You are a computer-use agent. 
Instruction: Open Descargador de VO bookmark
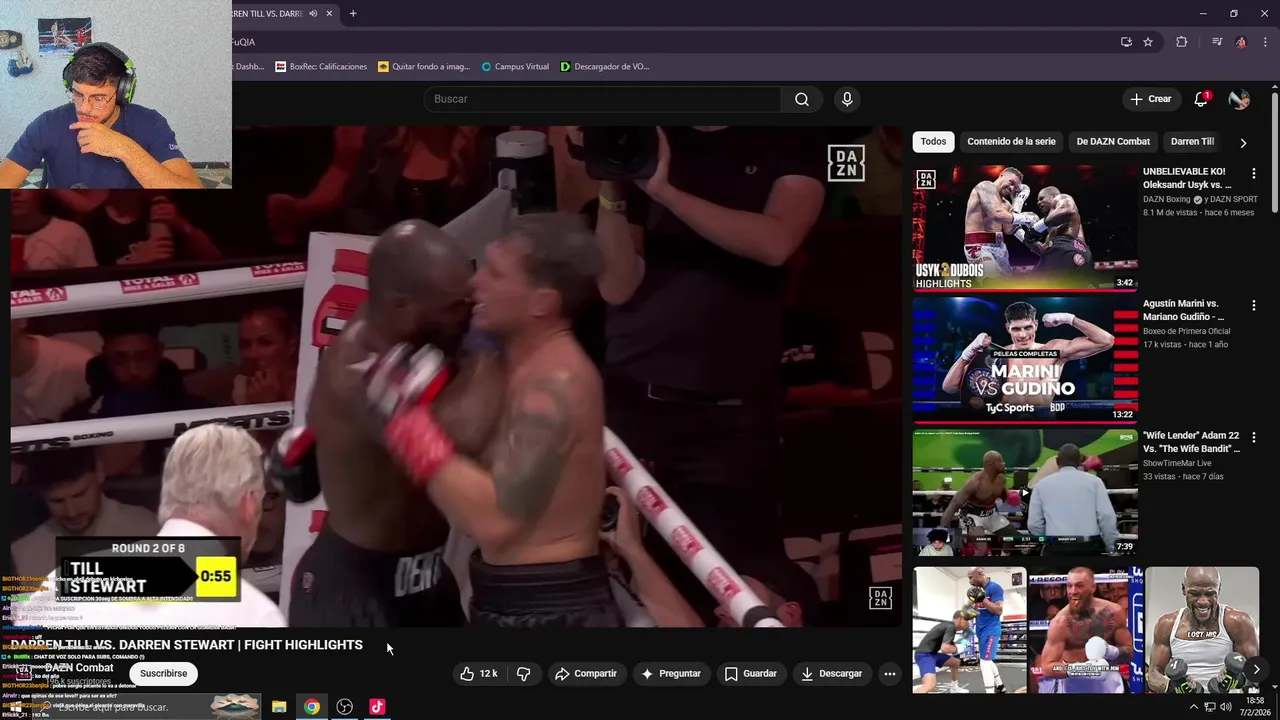605,67
